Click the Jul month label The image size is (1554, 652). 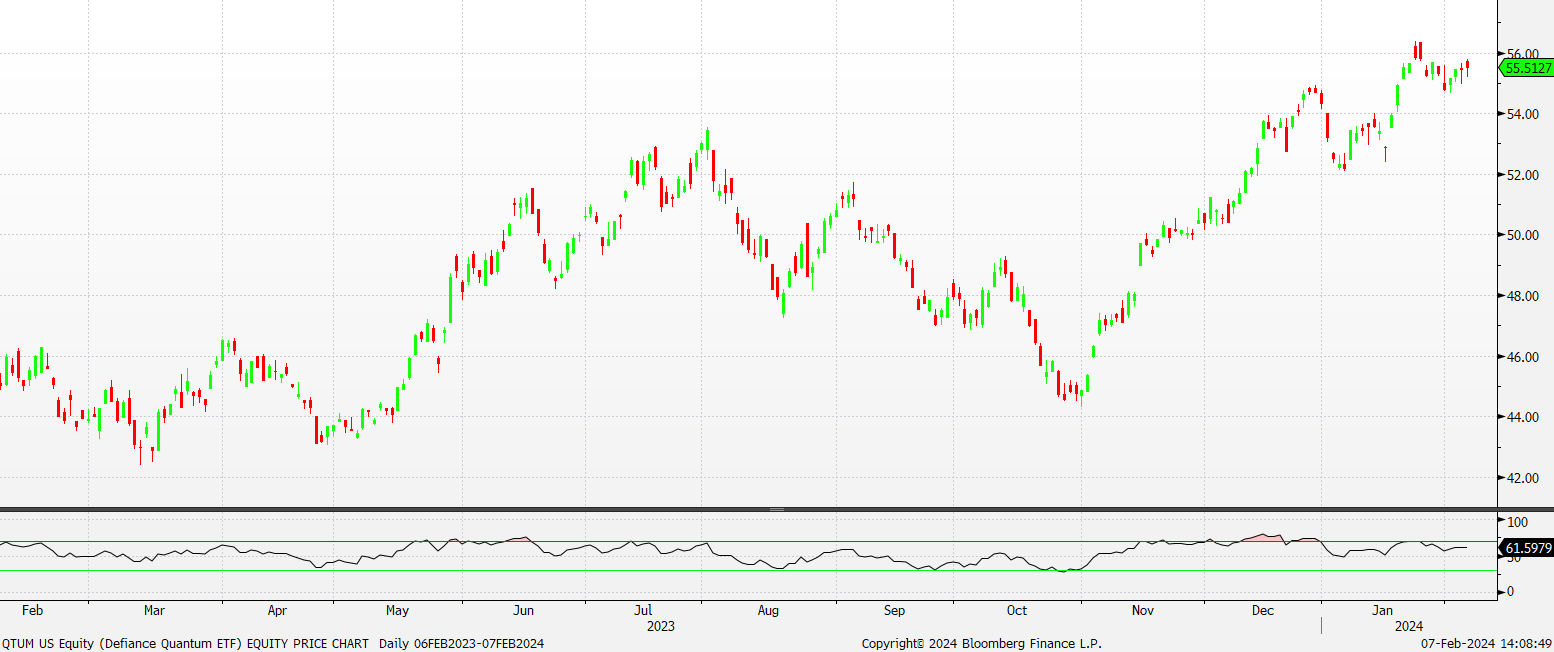(x=643, y=610)
